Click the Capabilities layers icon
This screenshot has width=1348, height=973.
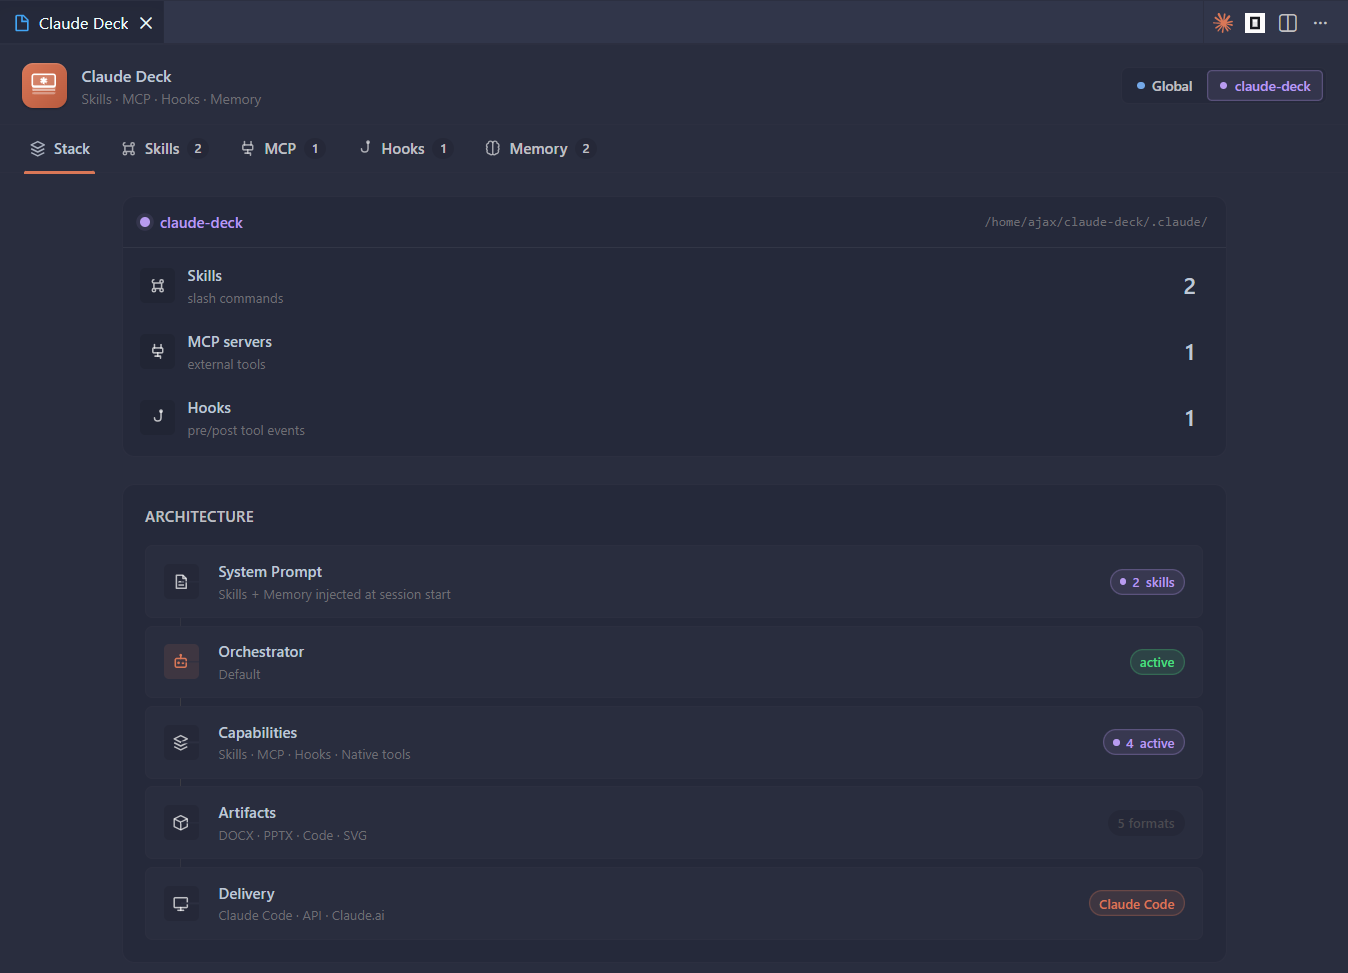(181, 743)
